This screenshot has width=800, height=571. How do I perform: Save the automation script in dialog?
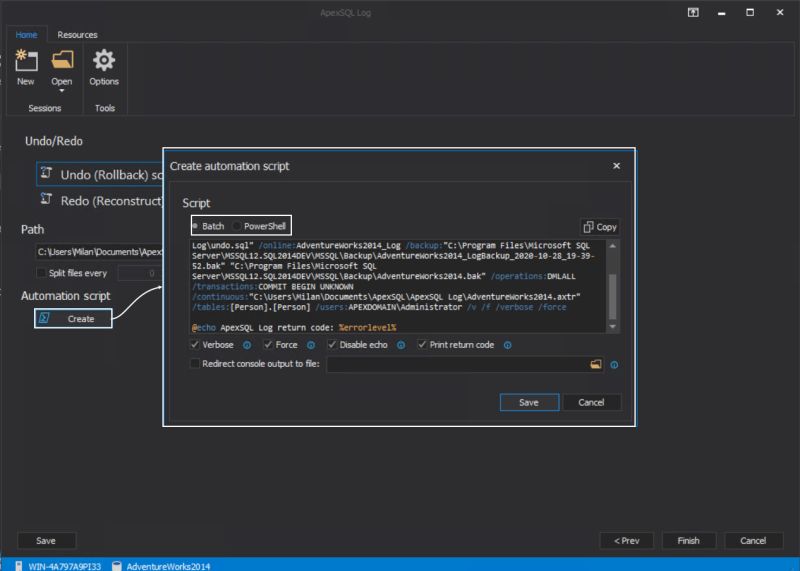tap(529, 402)
